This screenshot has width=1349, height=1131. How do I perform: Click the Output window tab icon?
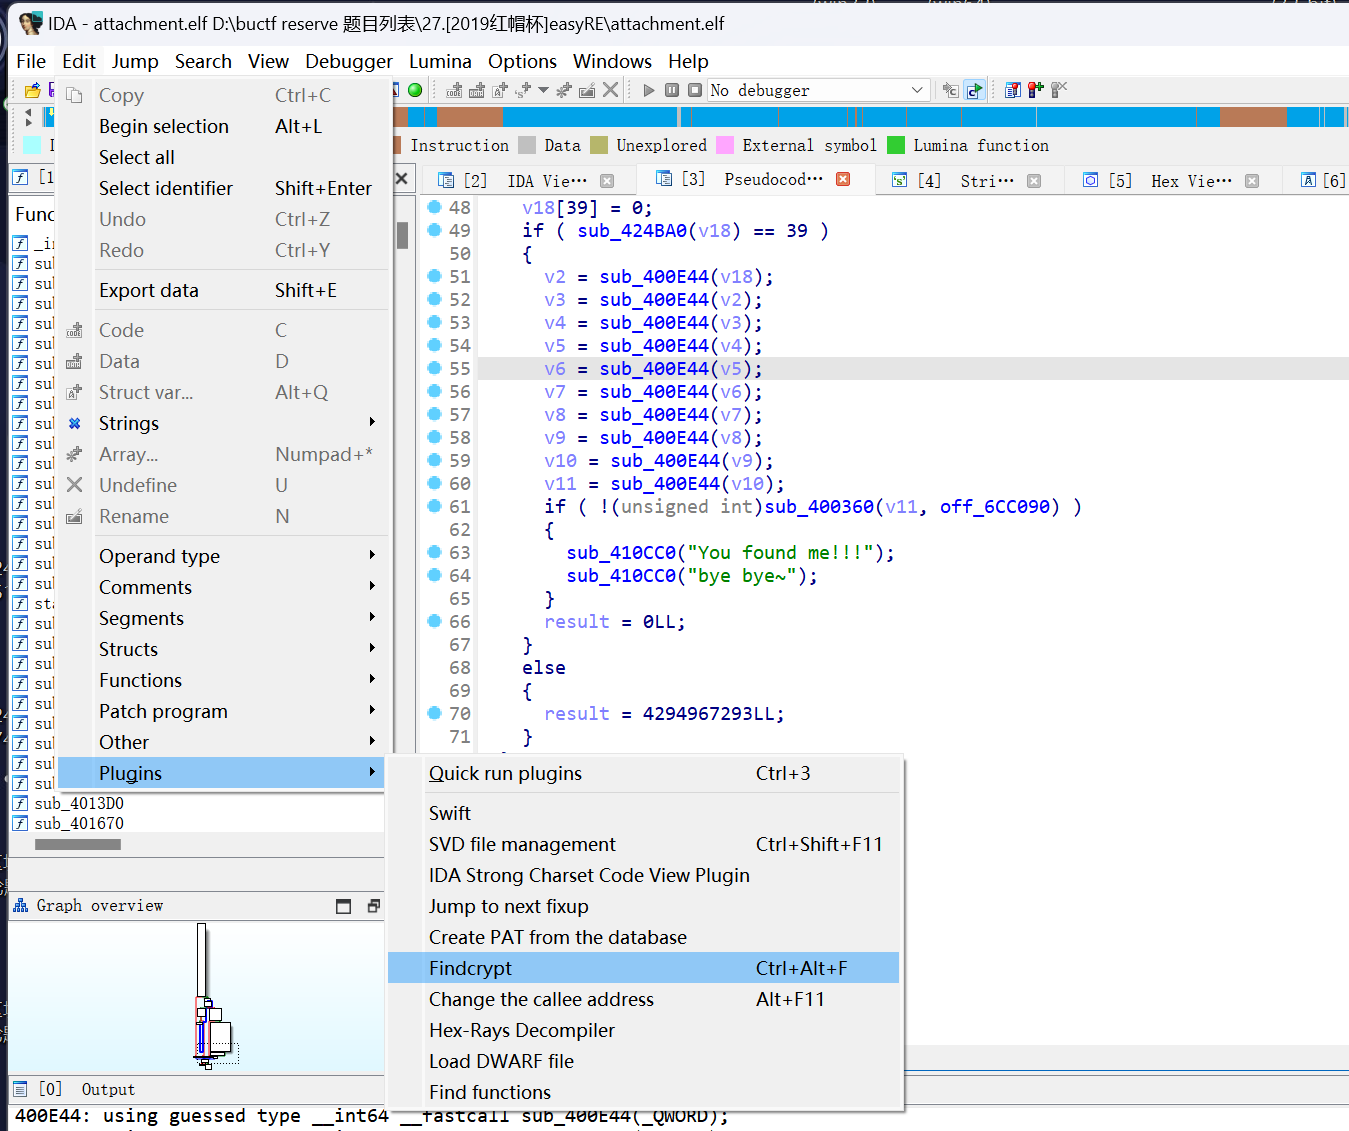[20, 1089]
